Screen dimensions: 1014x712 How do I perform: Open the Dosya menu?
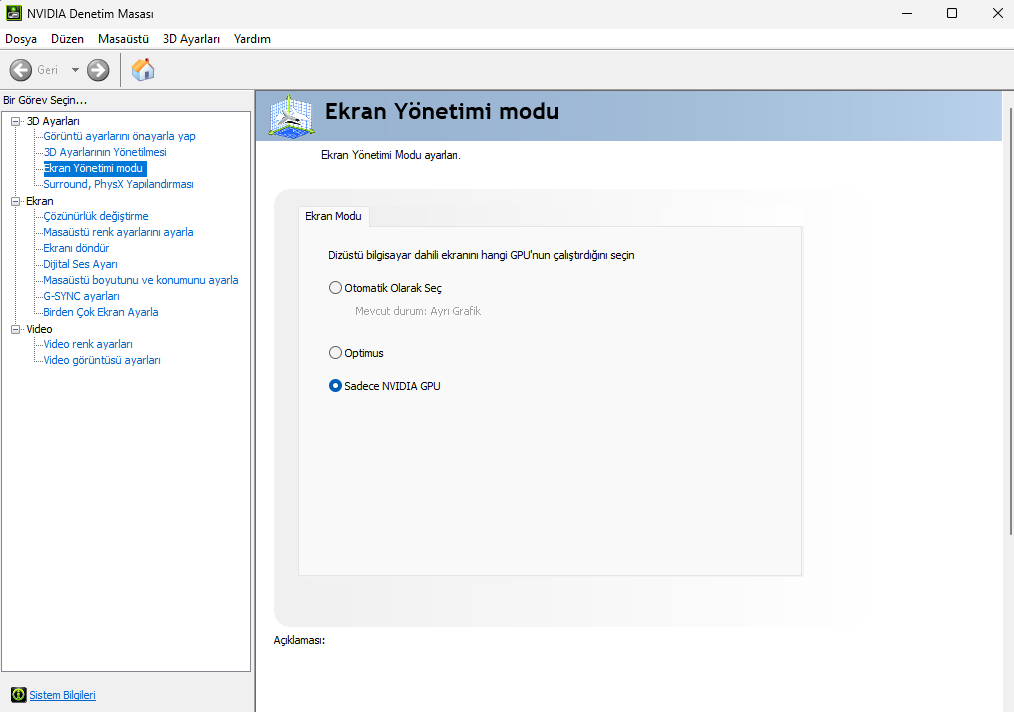[21, 39]
